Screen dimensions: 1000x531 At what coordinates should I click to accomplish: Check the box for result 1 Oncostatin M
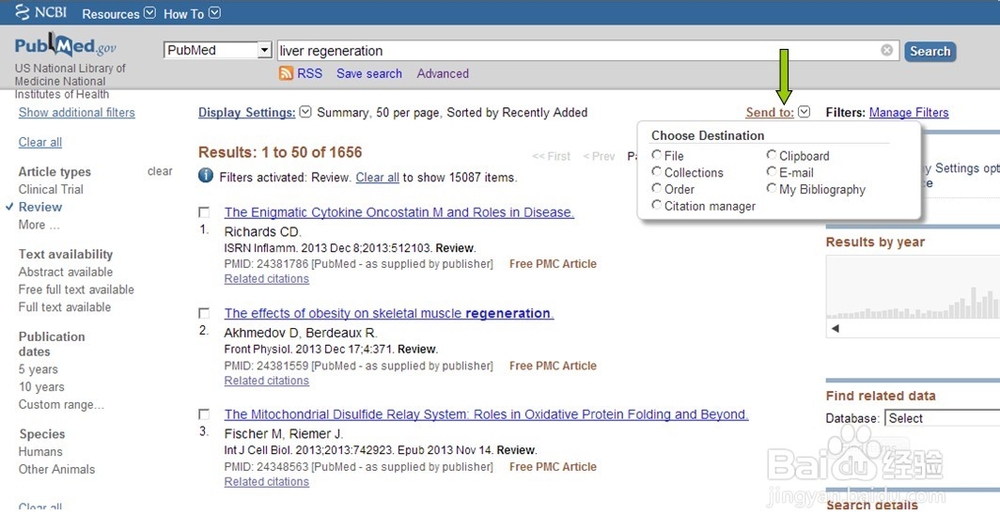coord(204,212)
